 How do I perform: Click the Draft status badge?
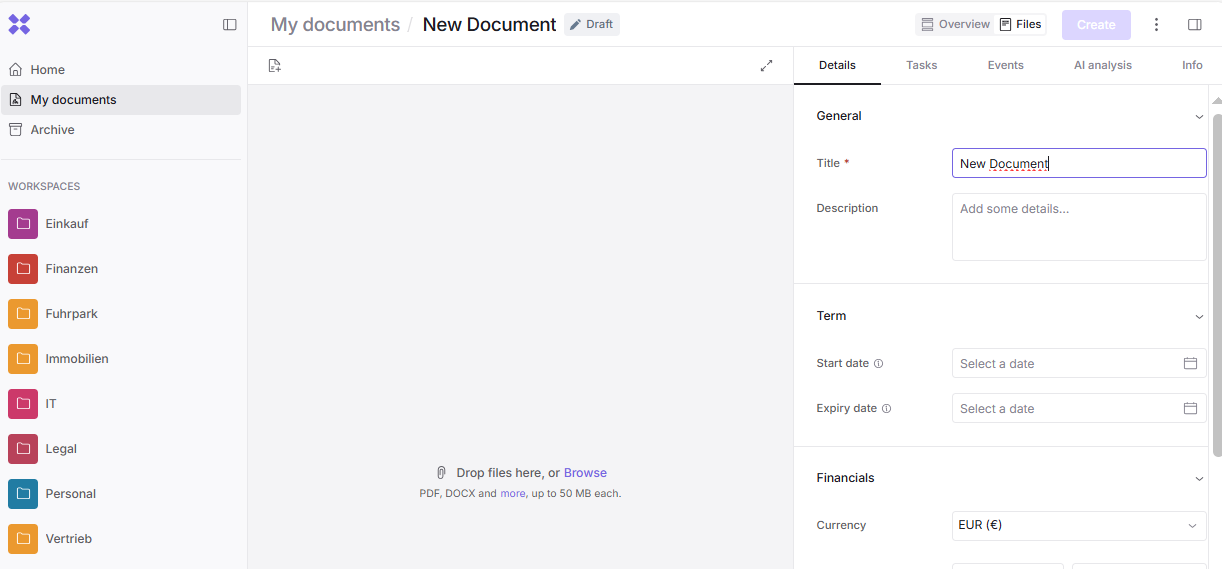[x=592, y=25]
